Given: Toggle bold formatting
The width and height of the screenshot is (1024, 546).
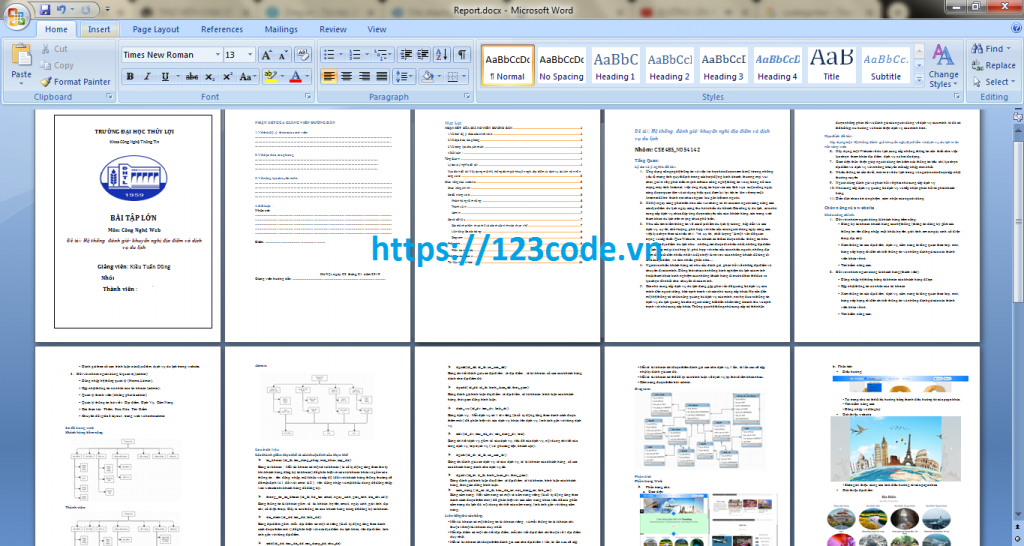Looking at the screenshot, I should pyautogui.click(x=131, y=77).
